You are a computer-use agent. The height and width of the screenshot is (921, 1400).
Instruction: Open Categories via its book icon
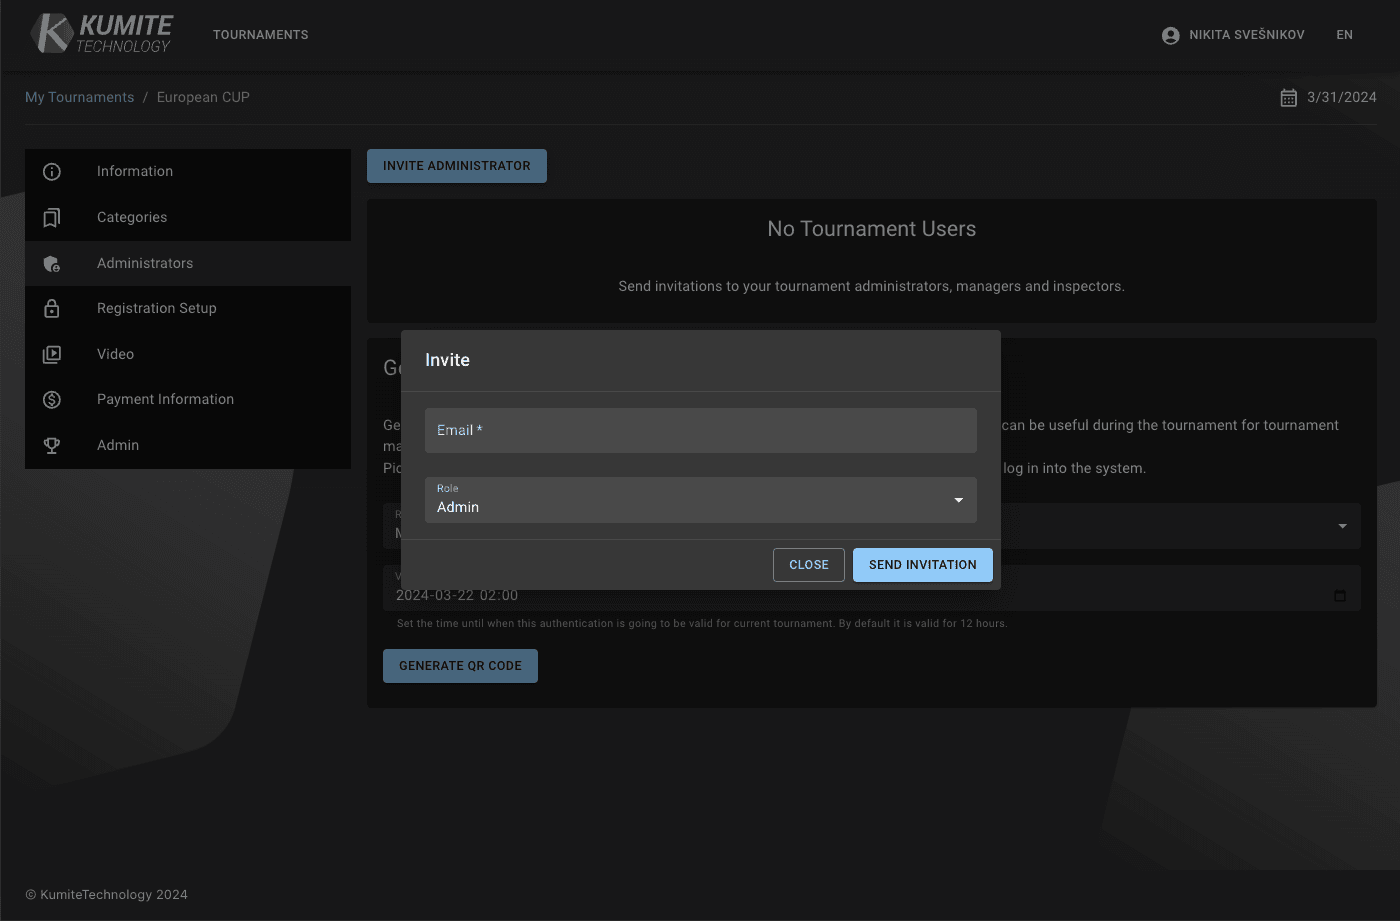52,217
